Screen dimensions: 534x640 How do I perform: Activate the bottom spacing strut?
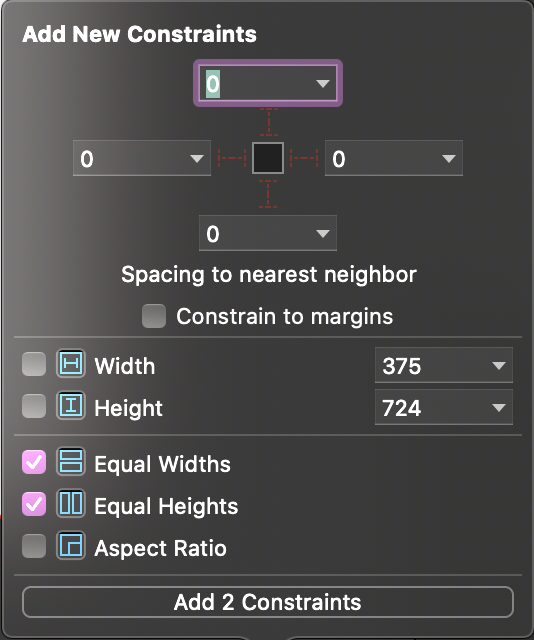268,194
